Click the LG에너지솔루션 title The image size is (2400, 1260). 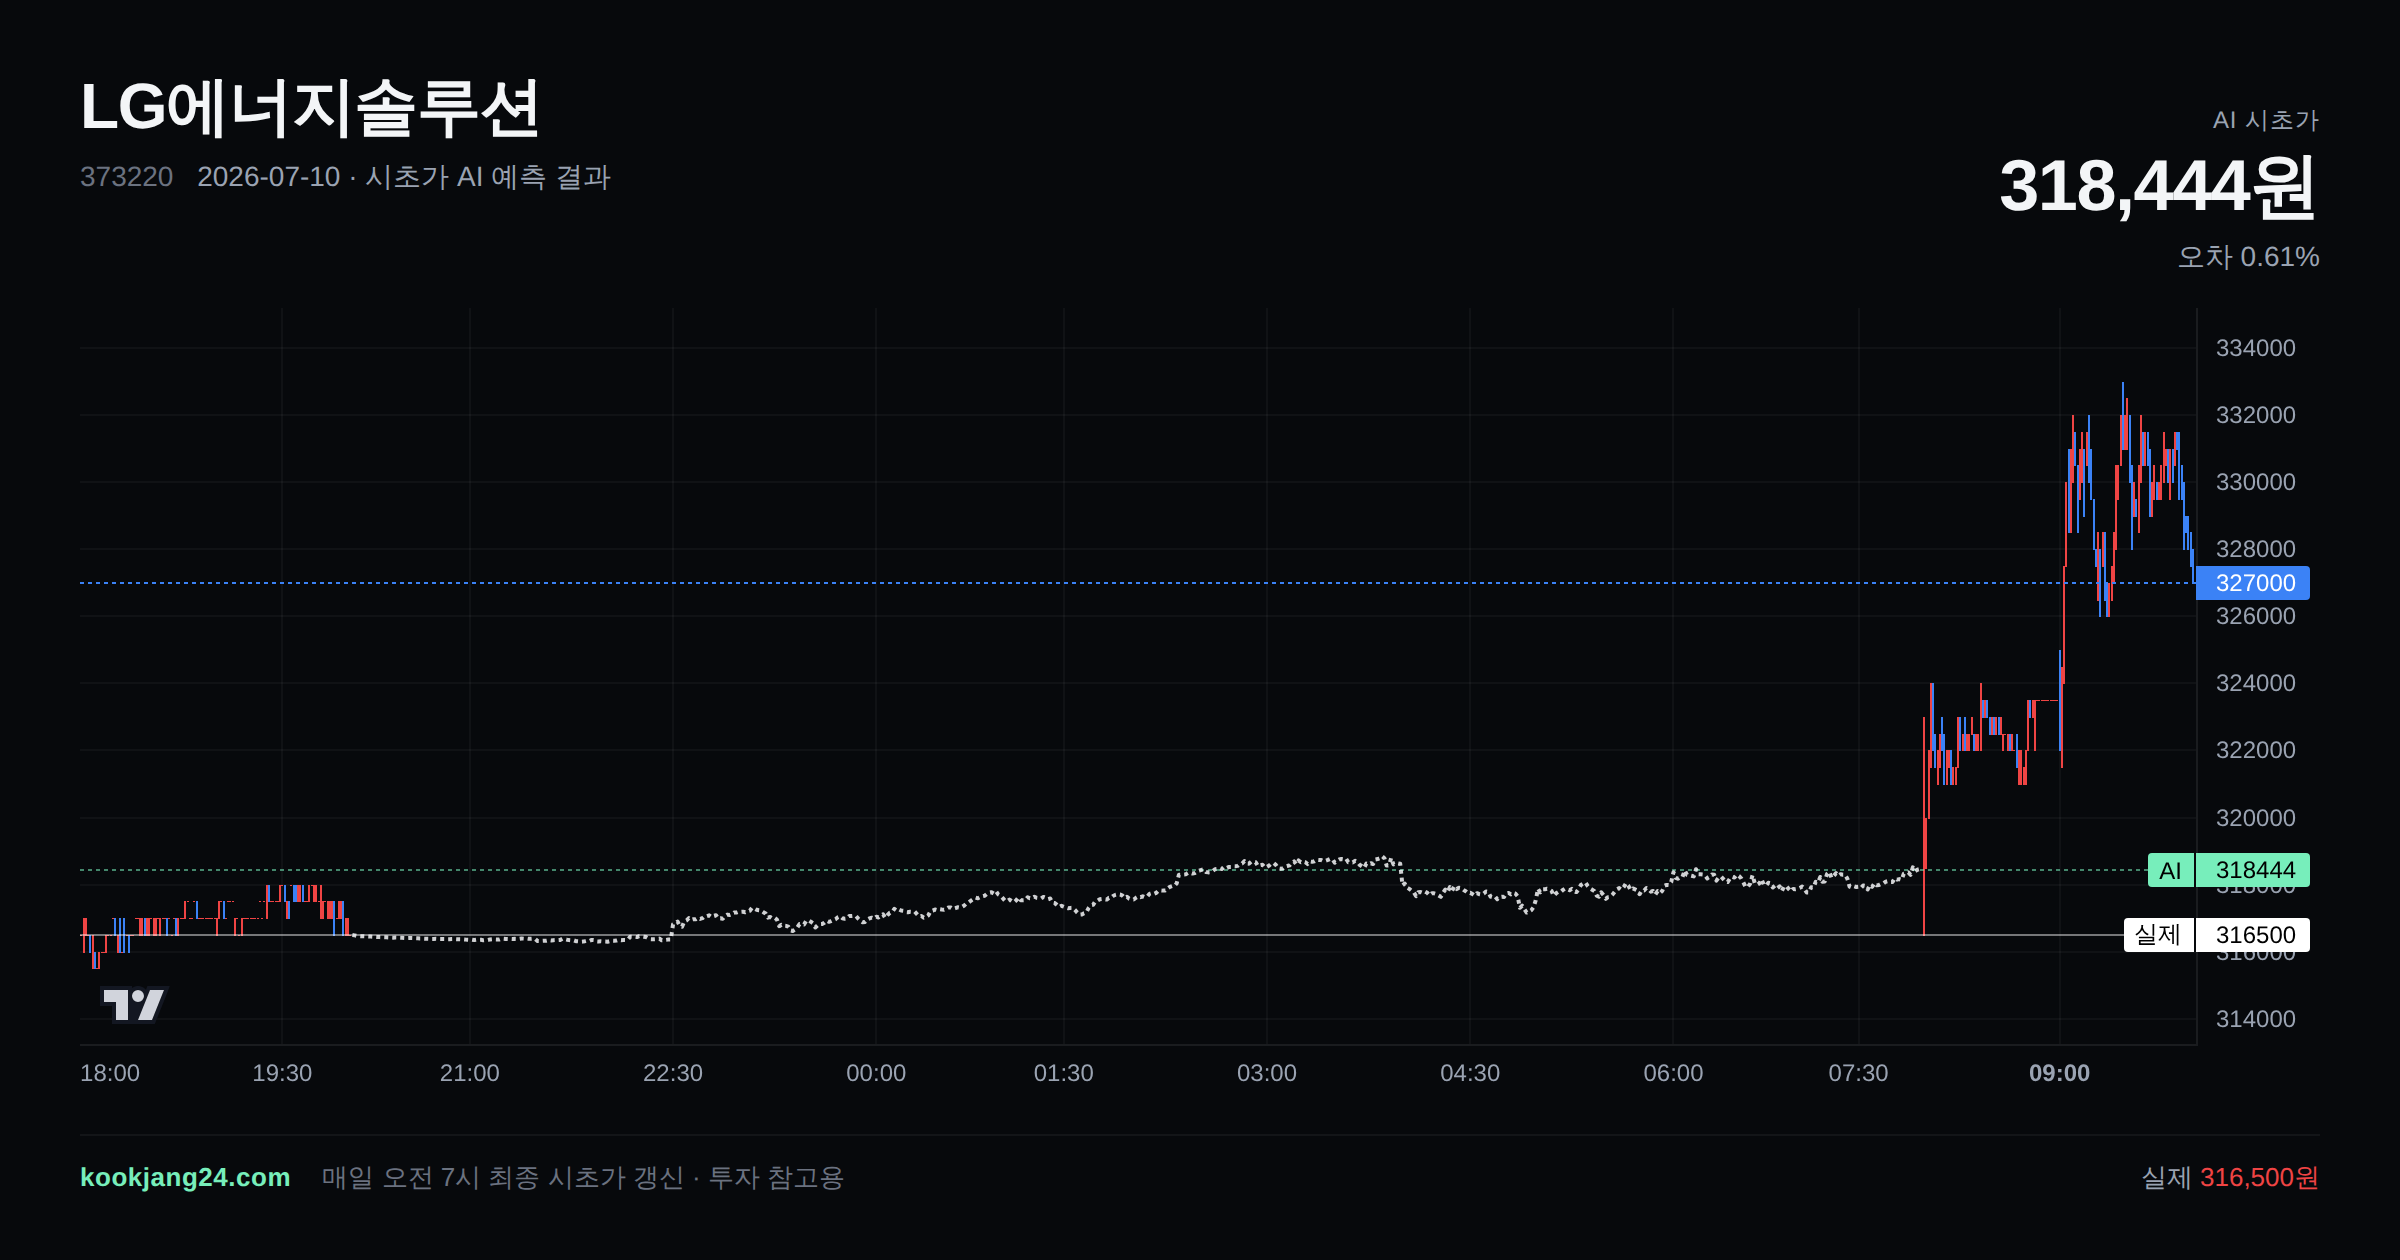pos(310,108)
